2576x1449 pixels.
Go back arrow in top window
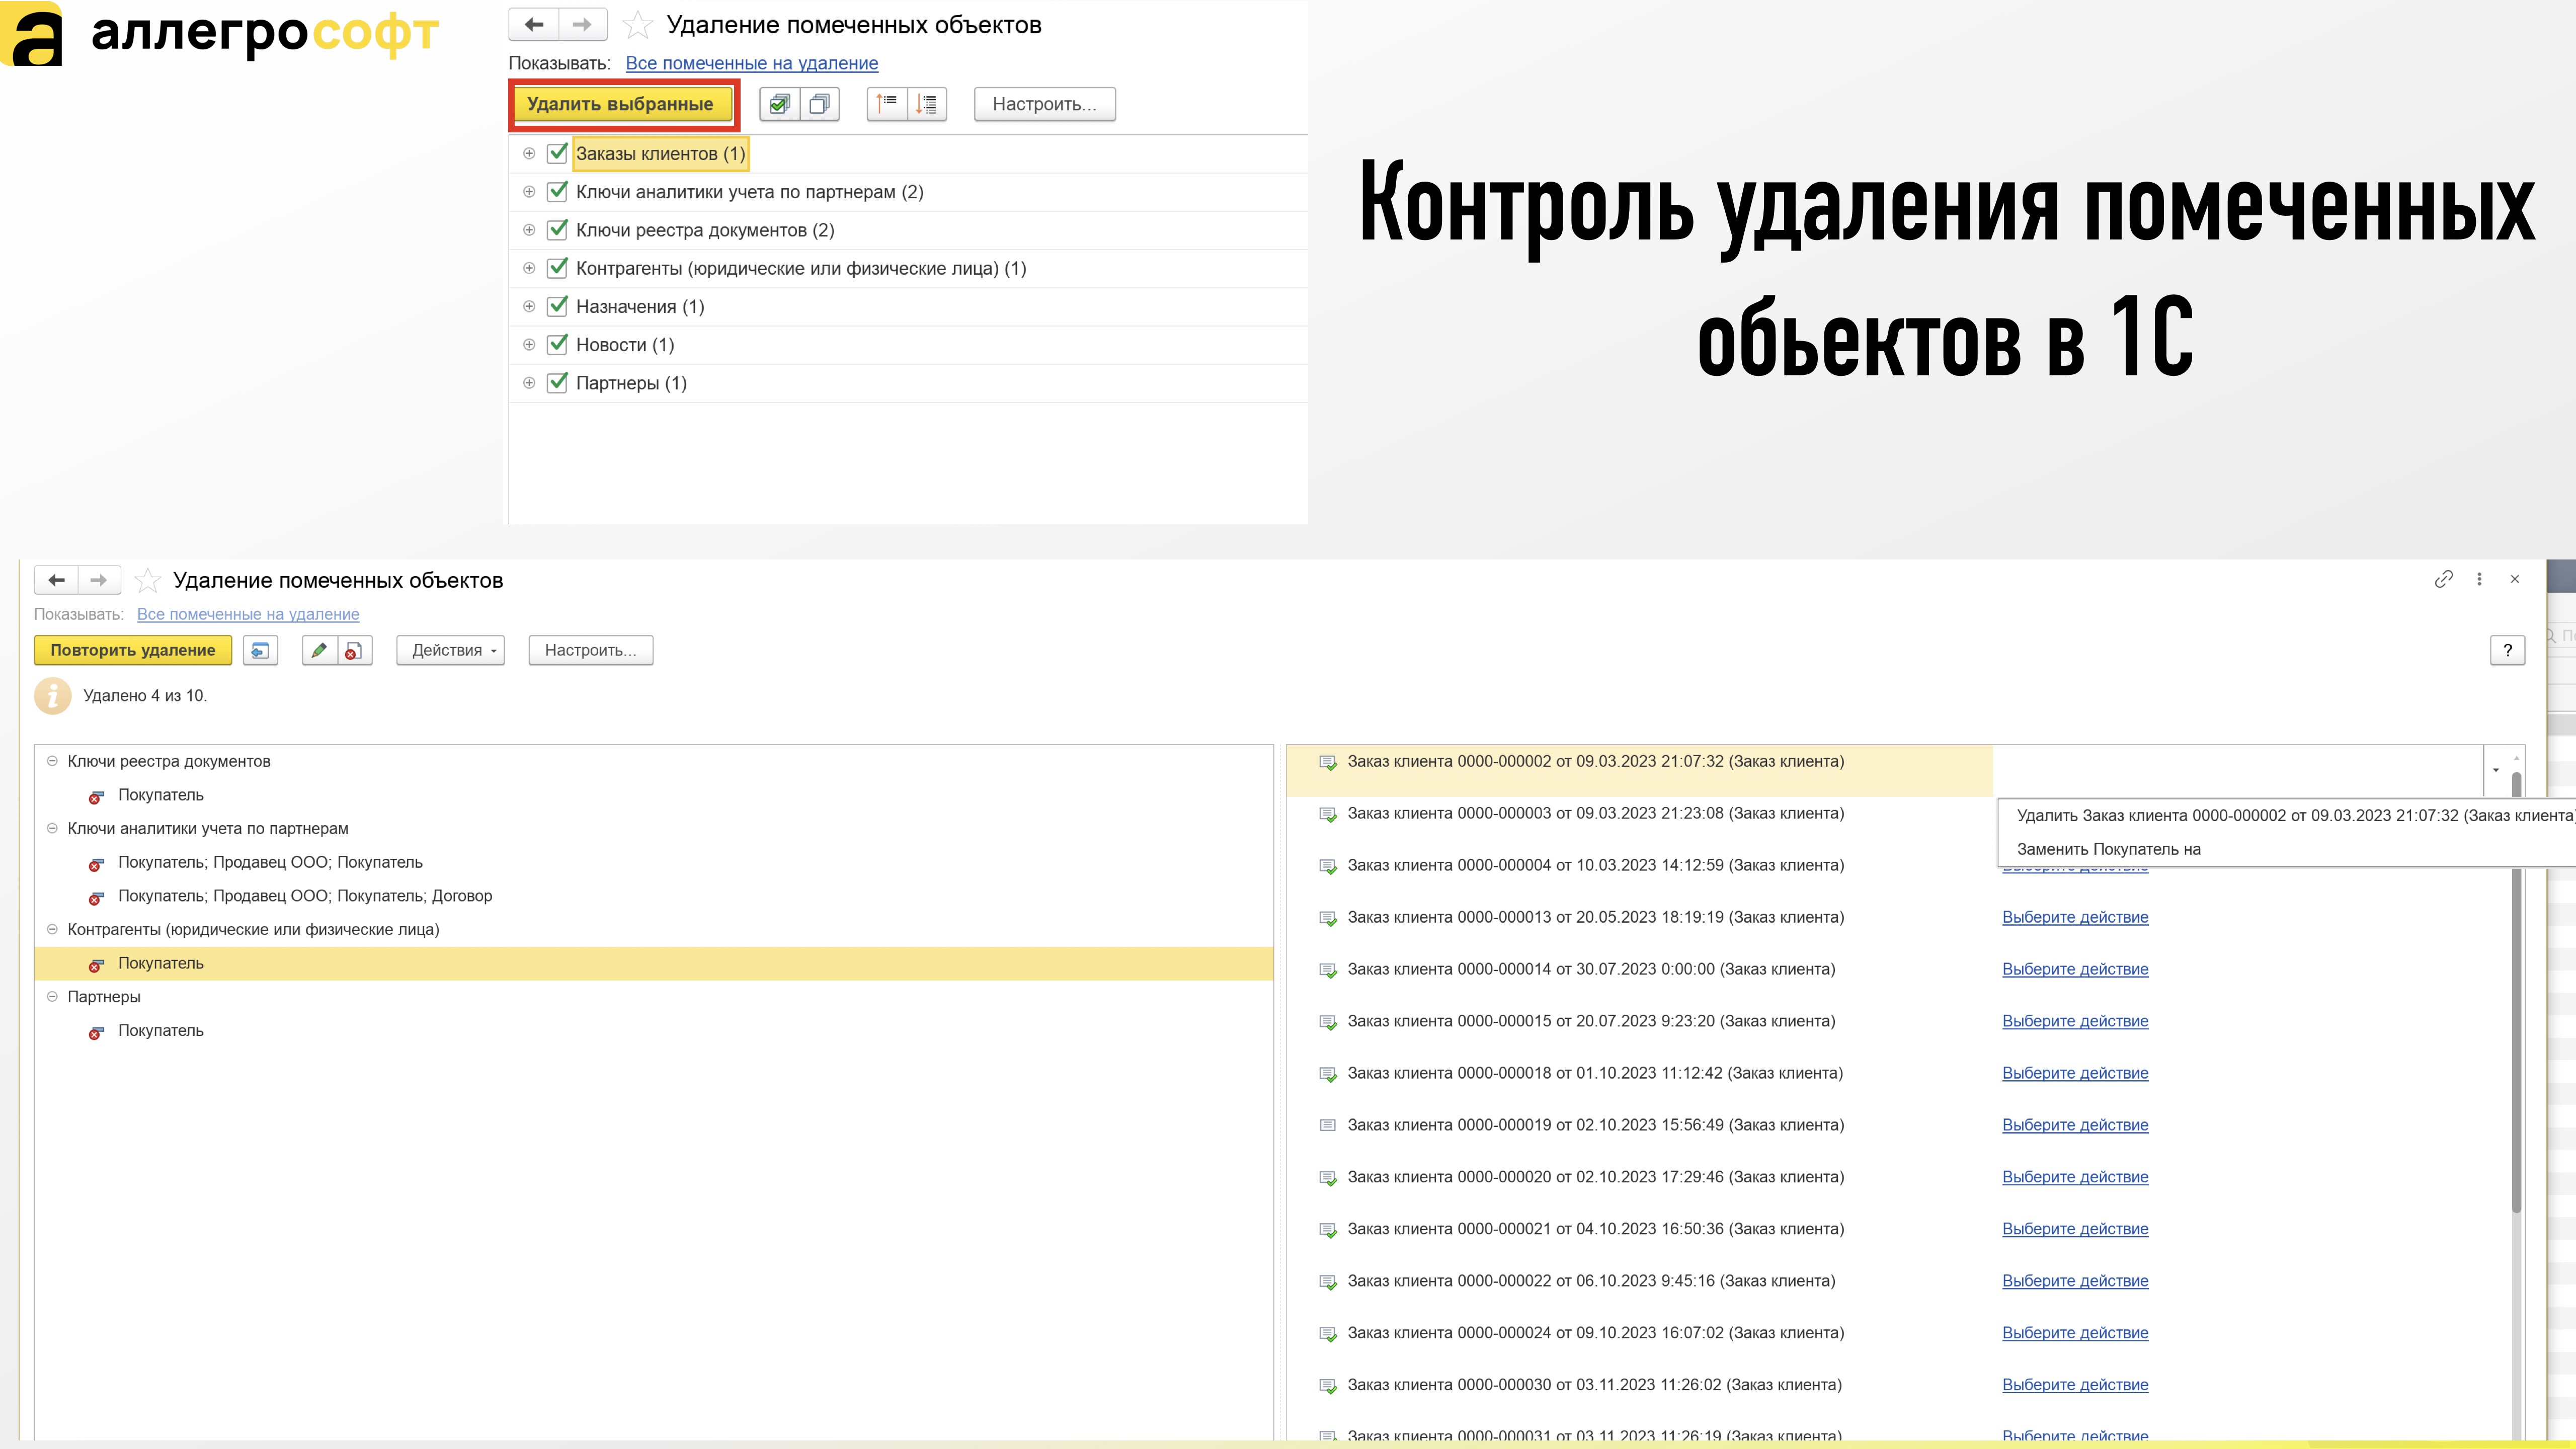pyautogui.click(x=534, y=24)
